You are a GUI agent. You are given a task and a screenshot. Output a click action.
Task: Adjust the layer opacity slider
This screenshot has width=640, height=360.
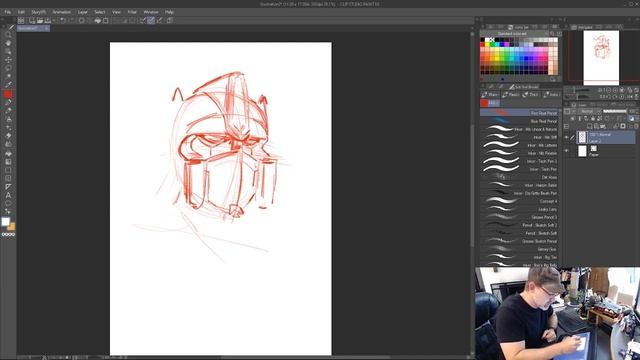(615, 111)
